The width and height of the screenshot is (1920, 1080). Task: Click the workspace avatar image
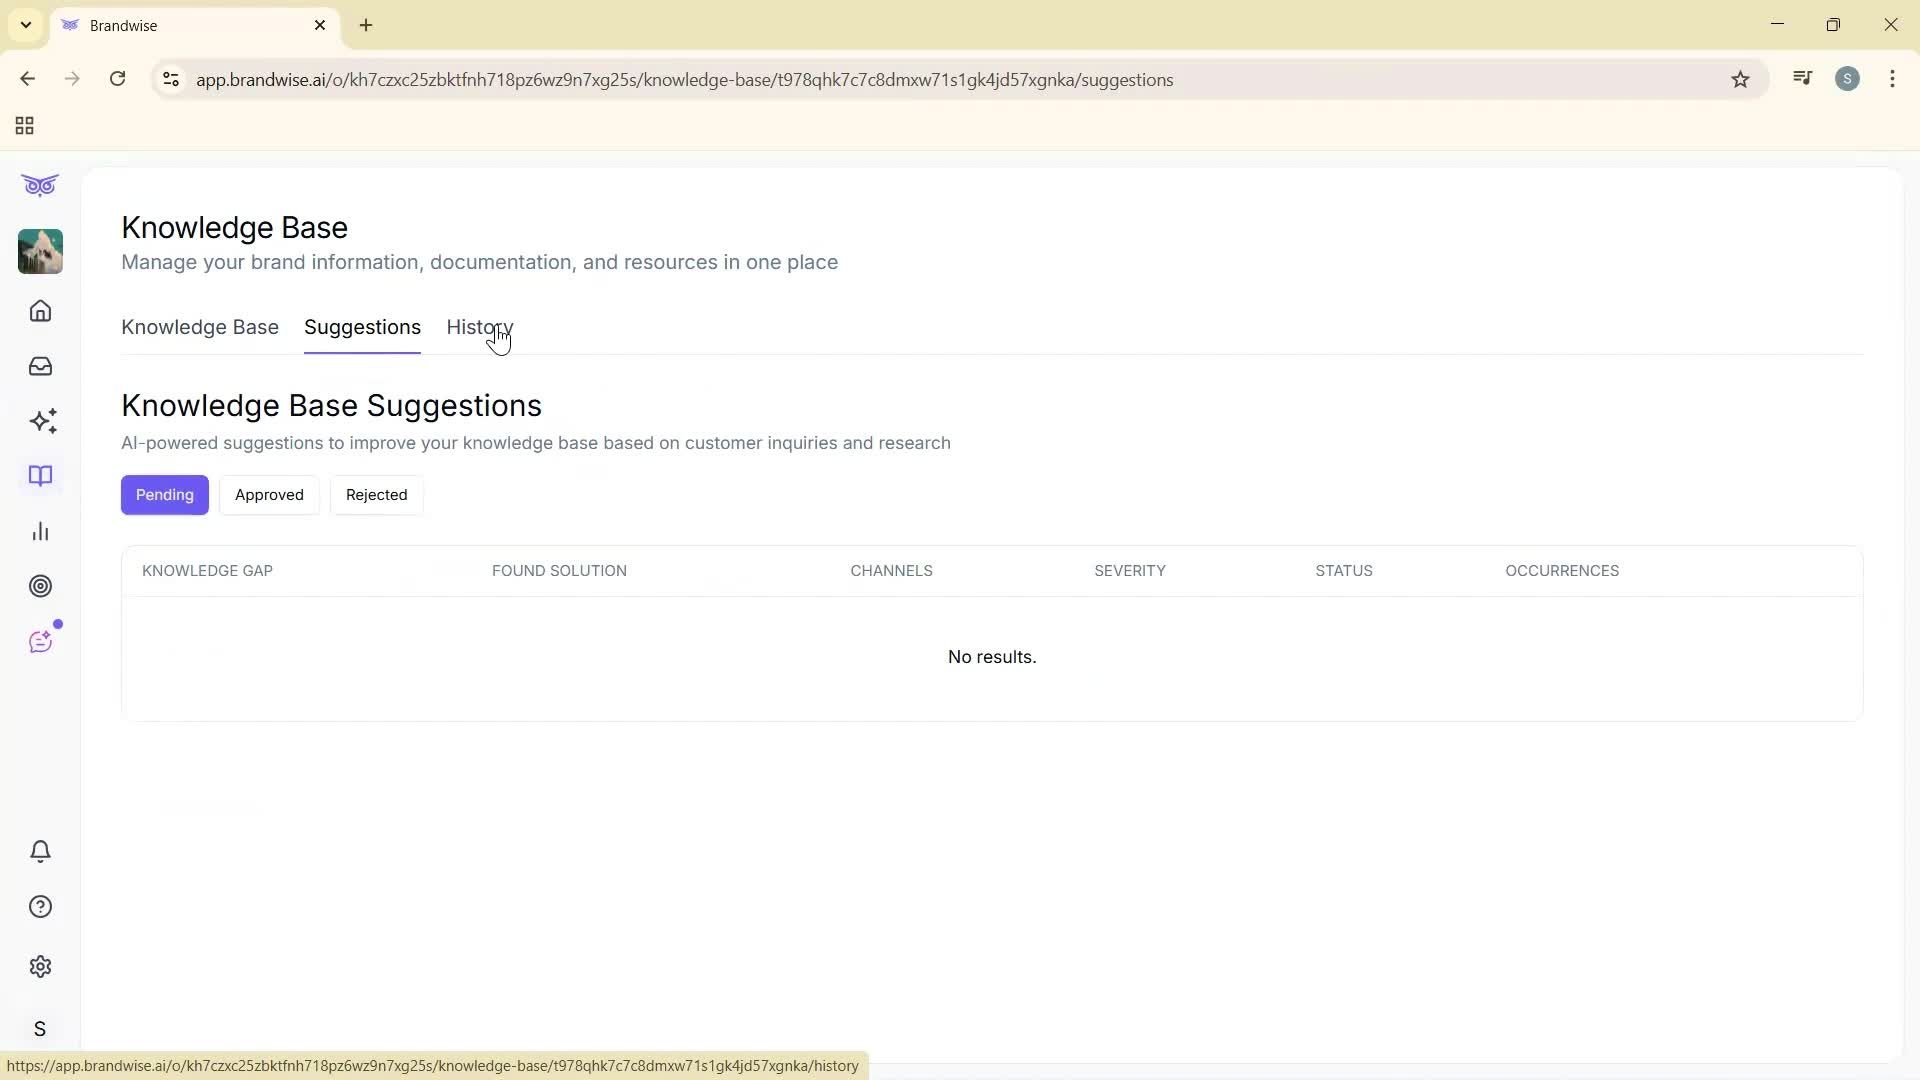coord(40,251)
